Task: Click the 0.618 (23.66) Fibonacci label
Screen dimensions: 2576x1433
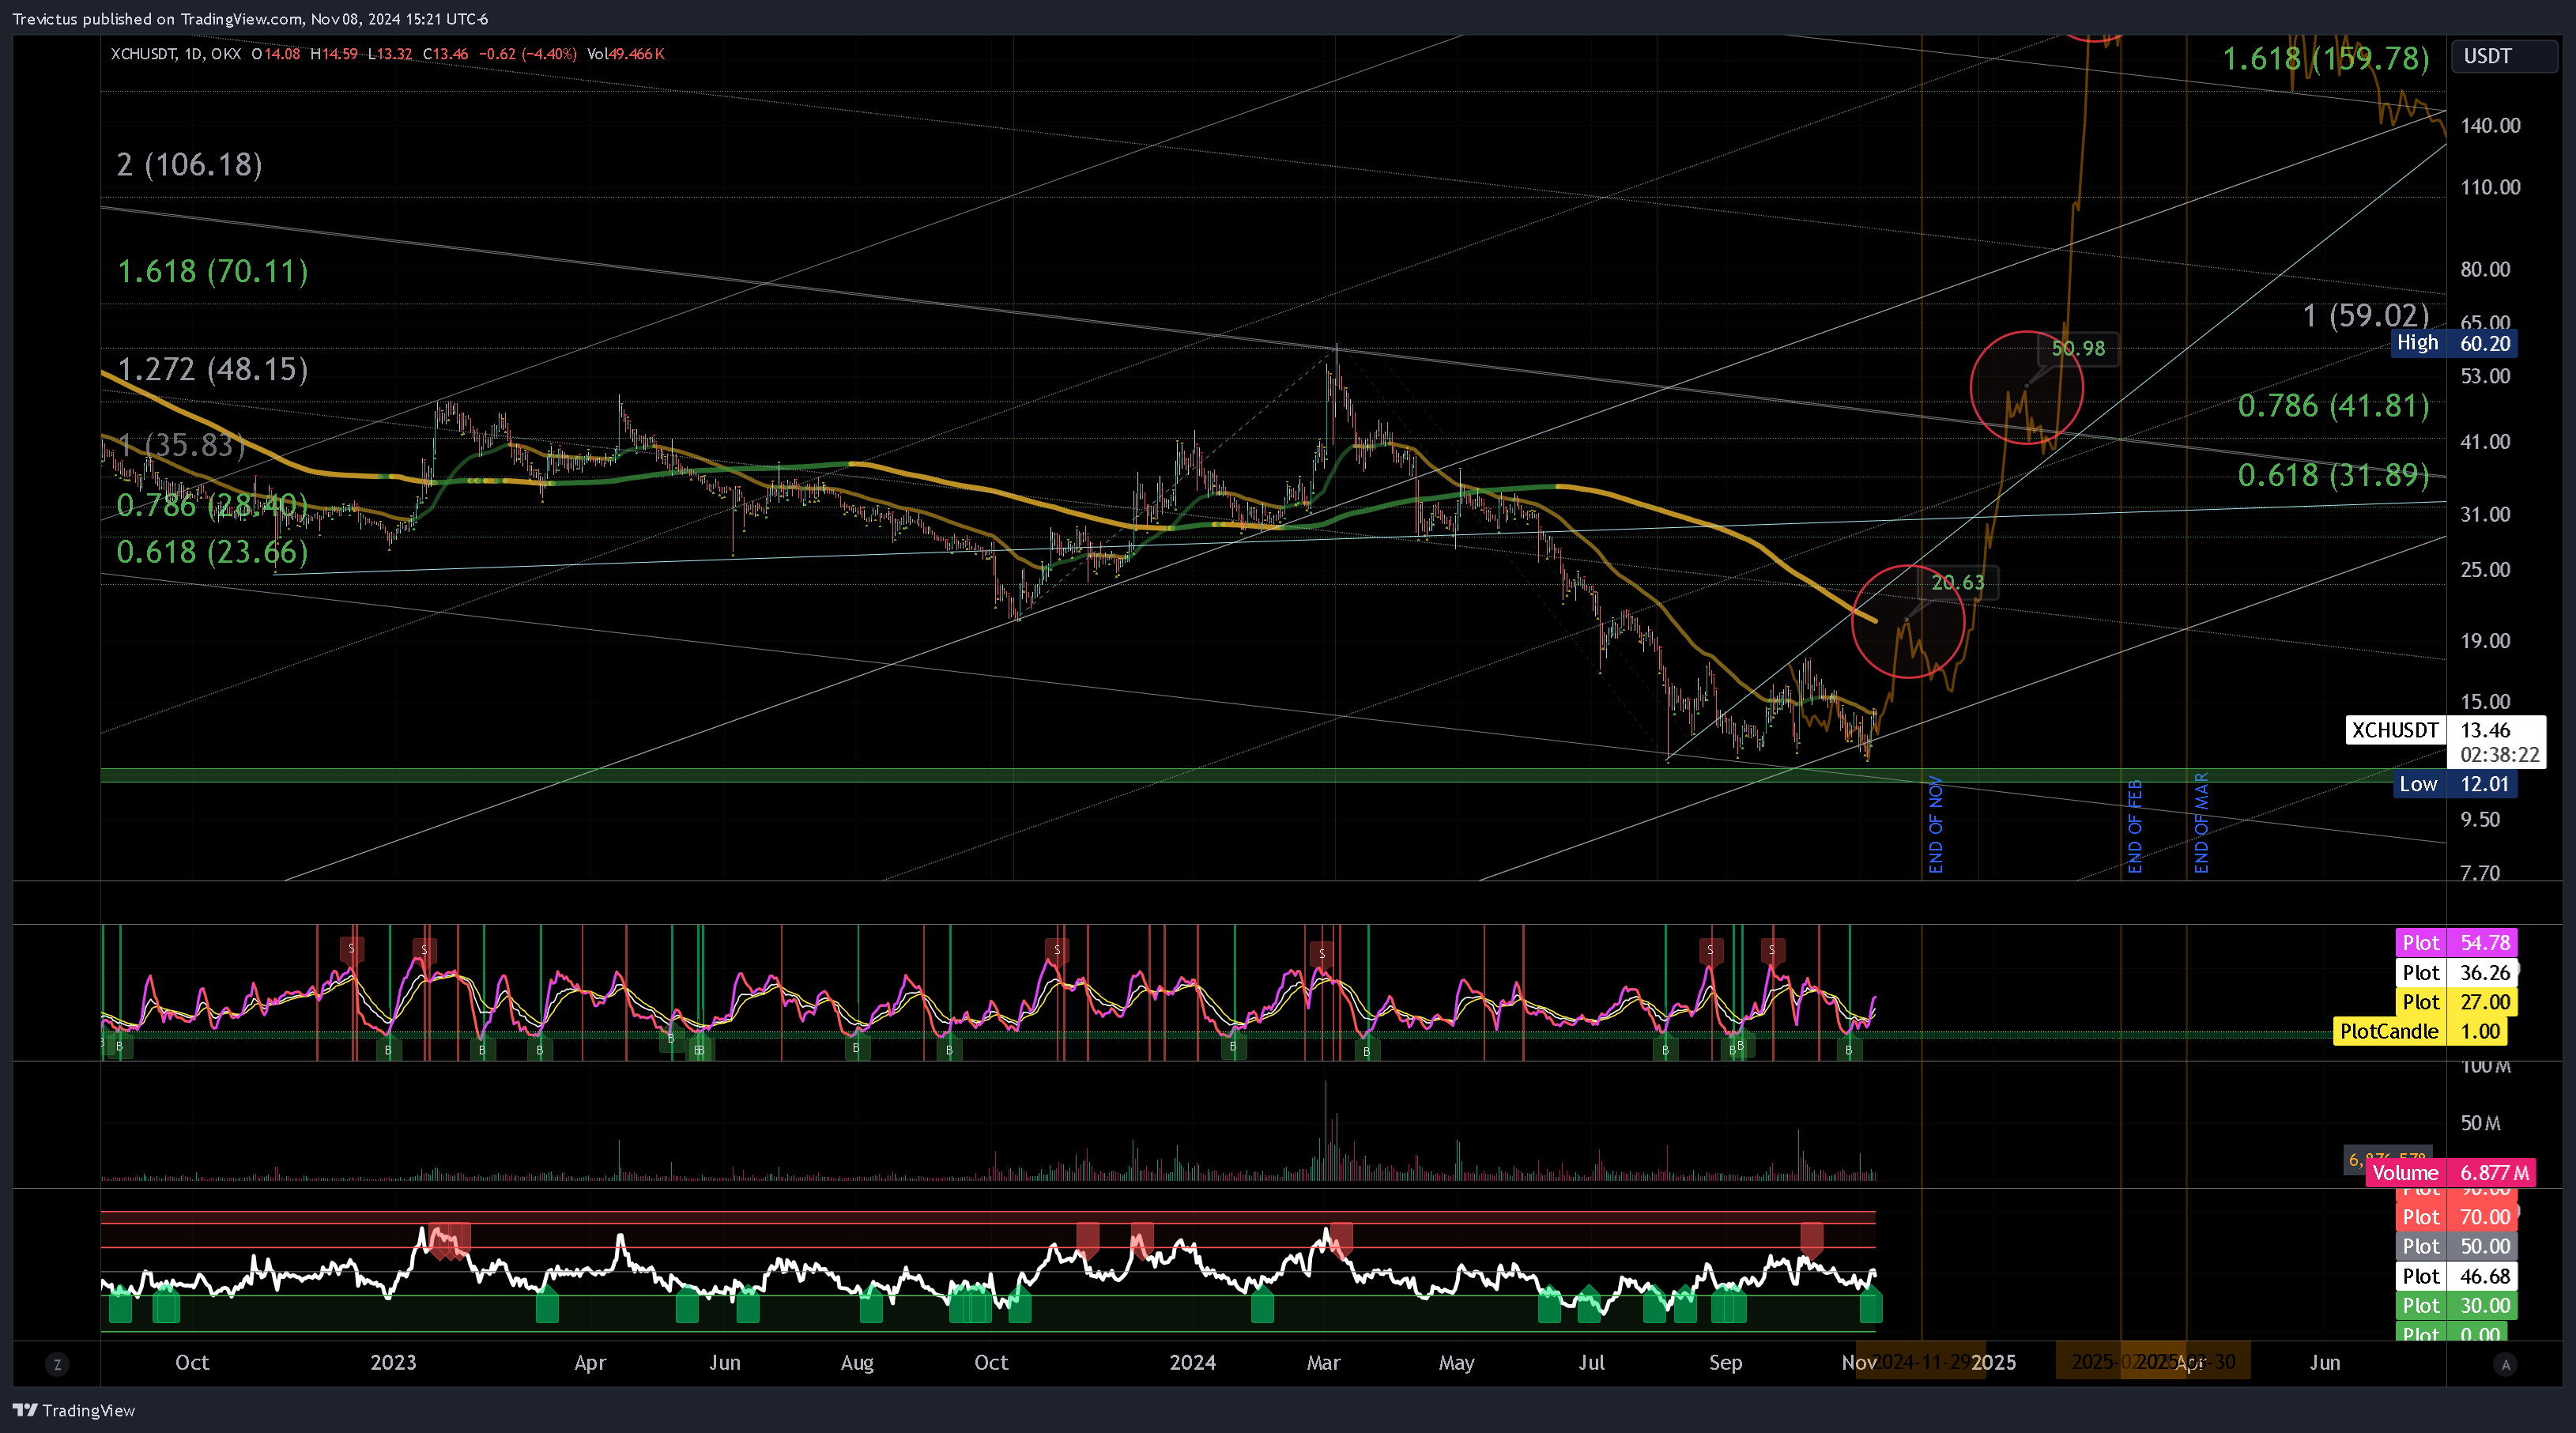Action: 212,552
